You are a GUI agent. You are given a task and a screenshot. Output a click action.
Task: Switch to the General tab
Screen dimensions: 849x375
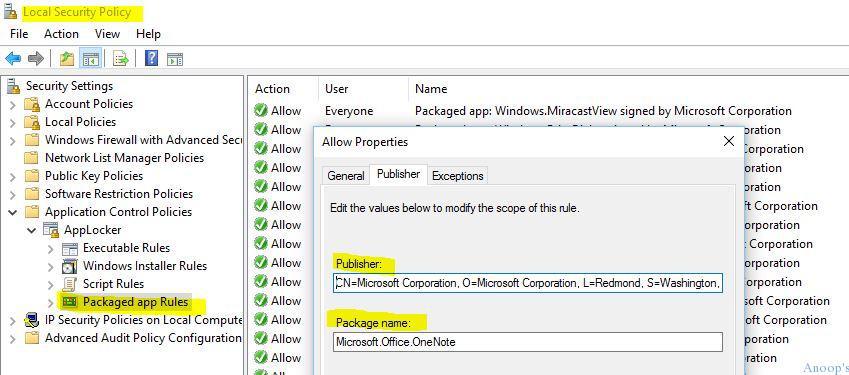click(x=345, y=176)
